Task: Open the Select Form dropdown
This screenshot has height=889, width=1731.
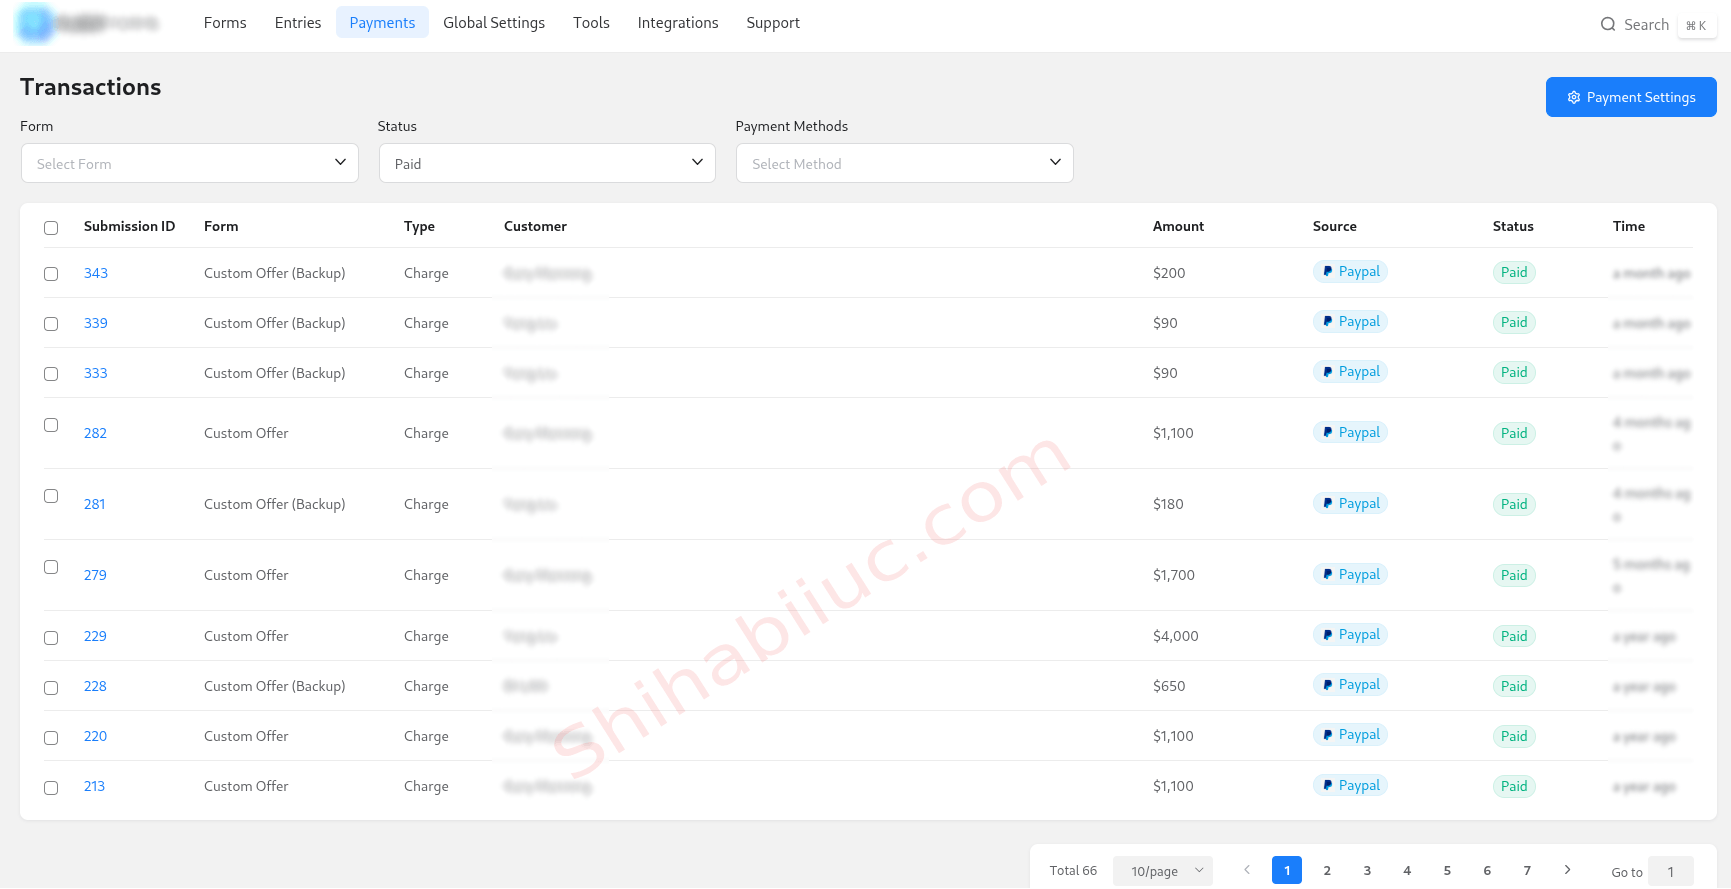Action: (x=190, y=163)
